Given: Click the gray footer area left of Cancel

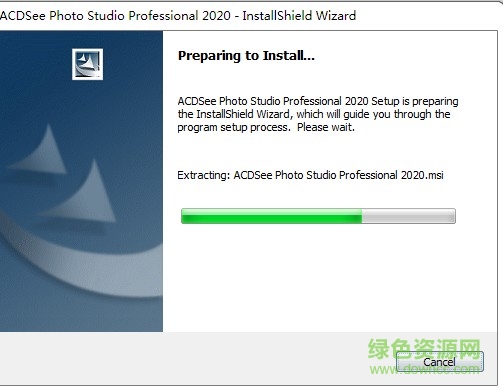Looking at the screenshot, I should (197, 358).
